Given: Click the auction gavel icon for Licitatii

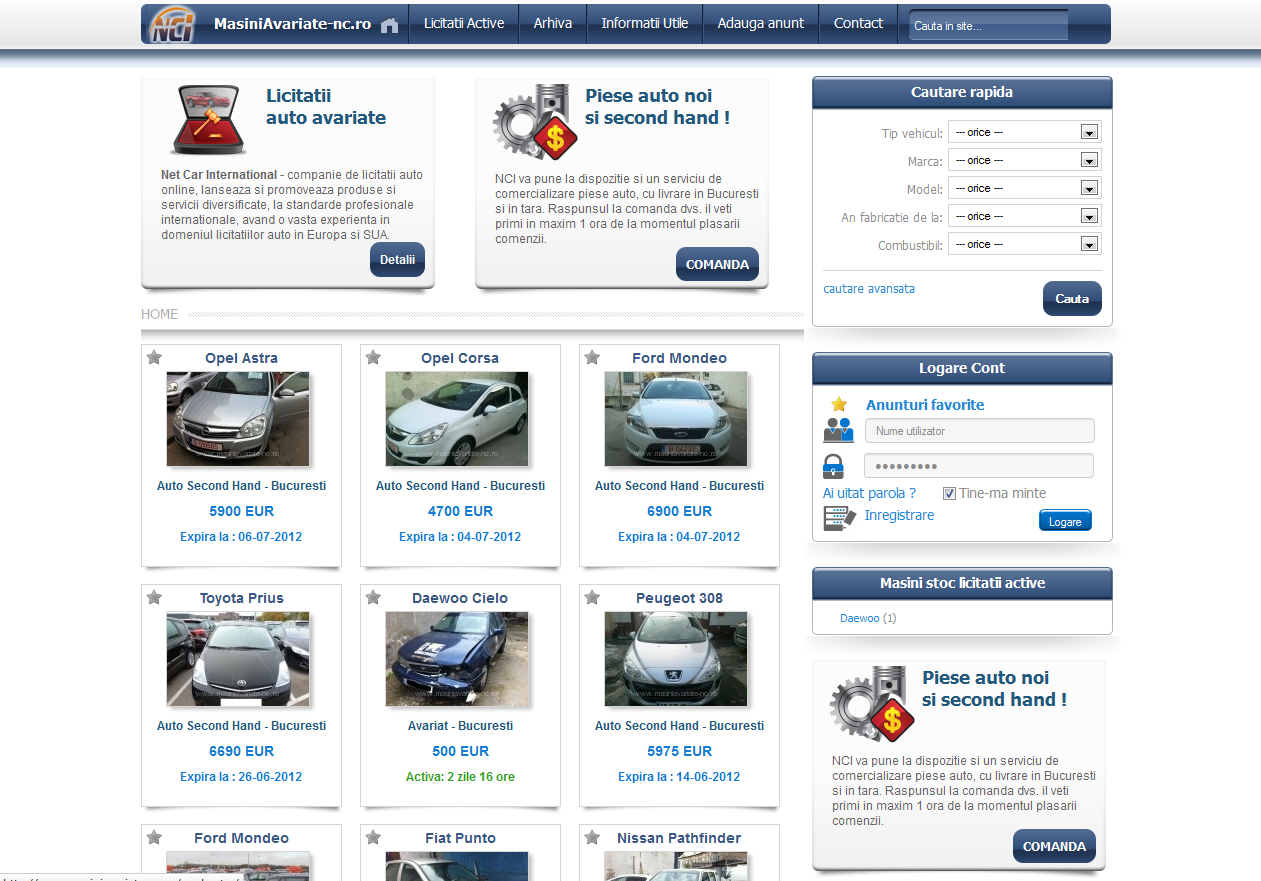Looking at the screenshot, I should coord(209,120).
